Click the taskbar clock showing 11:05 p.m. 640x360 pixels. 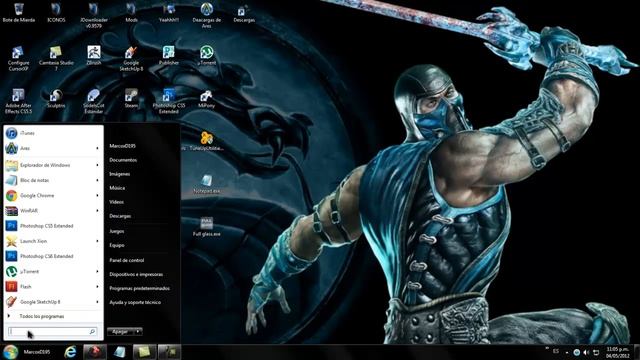(617, 352)
